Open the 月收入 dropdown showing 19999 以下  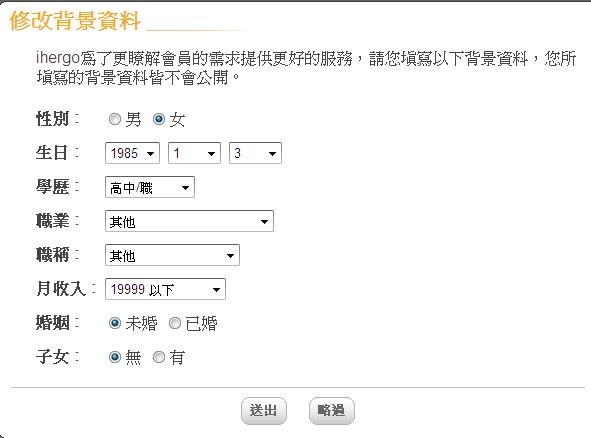tap(165, 289)
